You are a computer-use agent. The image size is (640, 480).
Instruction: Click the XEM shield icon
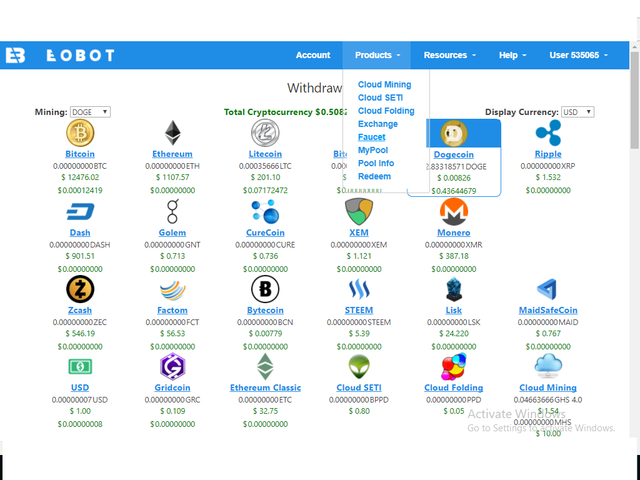[359, 211]
